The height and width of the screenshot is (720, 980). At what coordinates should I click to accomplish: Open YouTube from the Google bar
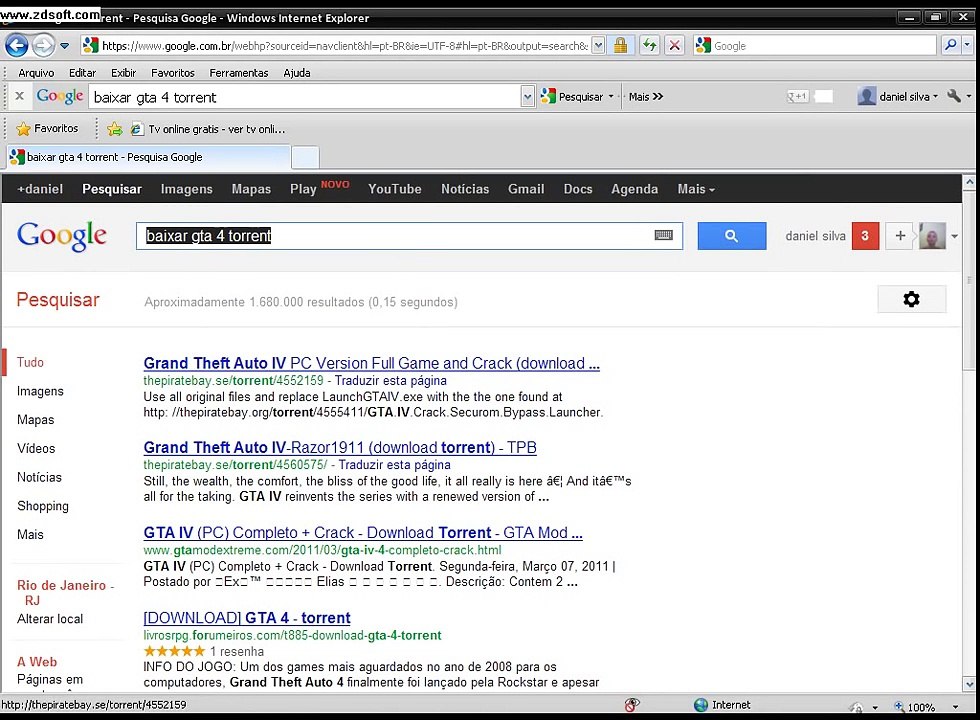pos(394,189)
